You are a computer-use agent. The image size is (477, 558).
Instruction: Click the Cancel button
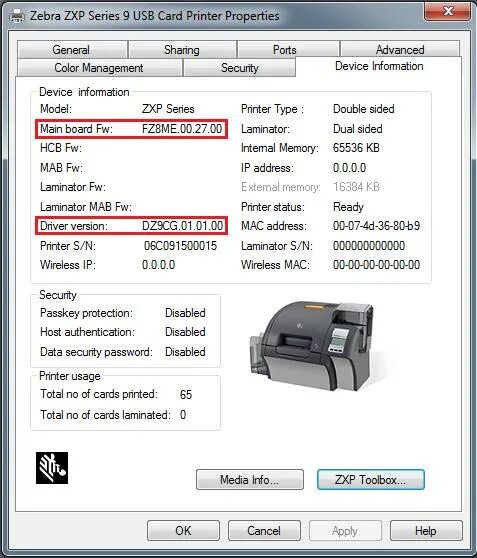(264, 531)
